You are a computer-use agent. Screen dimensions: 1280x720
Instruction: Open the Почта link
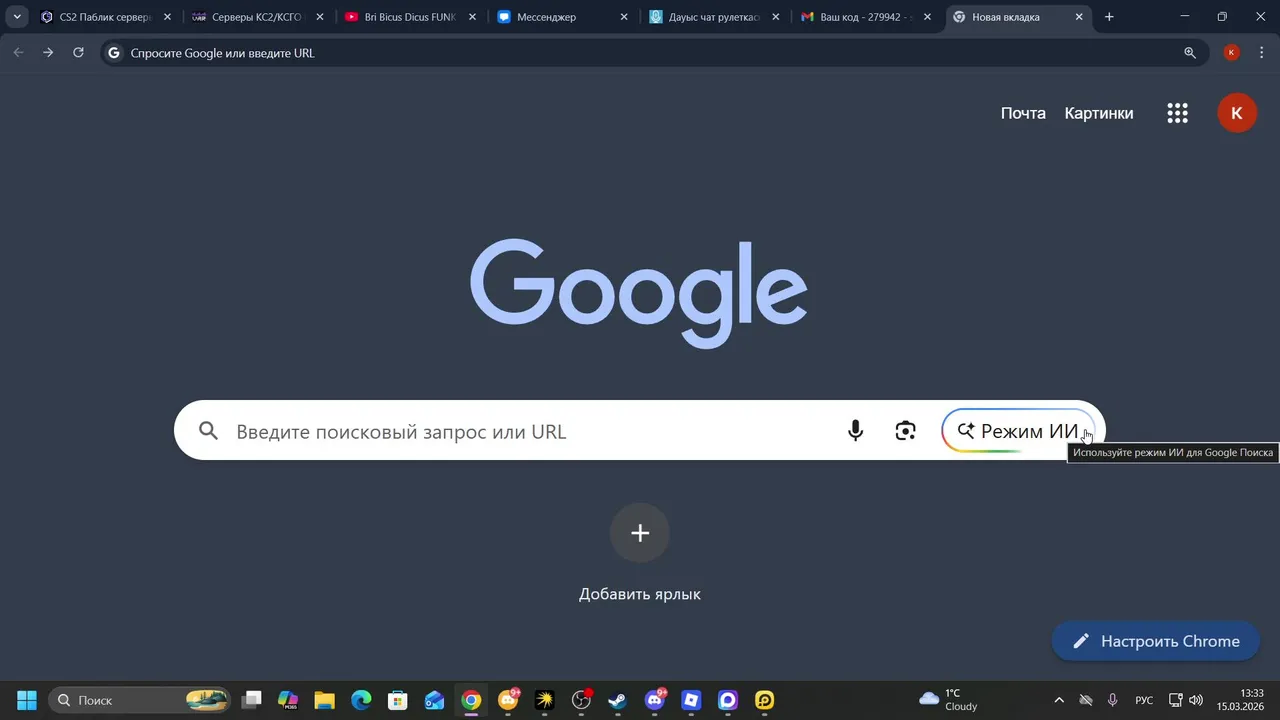click(1023, 113)
